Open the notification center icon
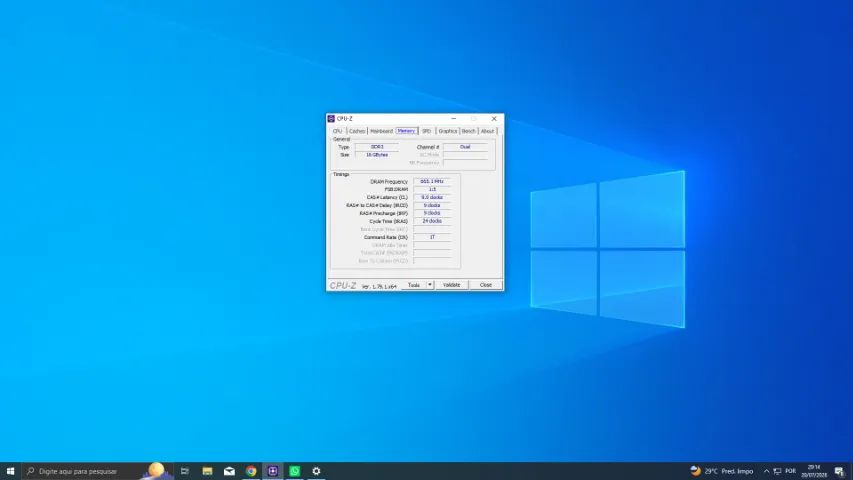This screenshot has width=853, height=480. [839, 471]
